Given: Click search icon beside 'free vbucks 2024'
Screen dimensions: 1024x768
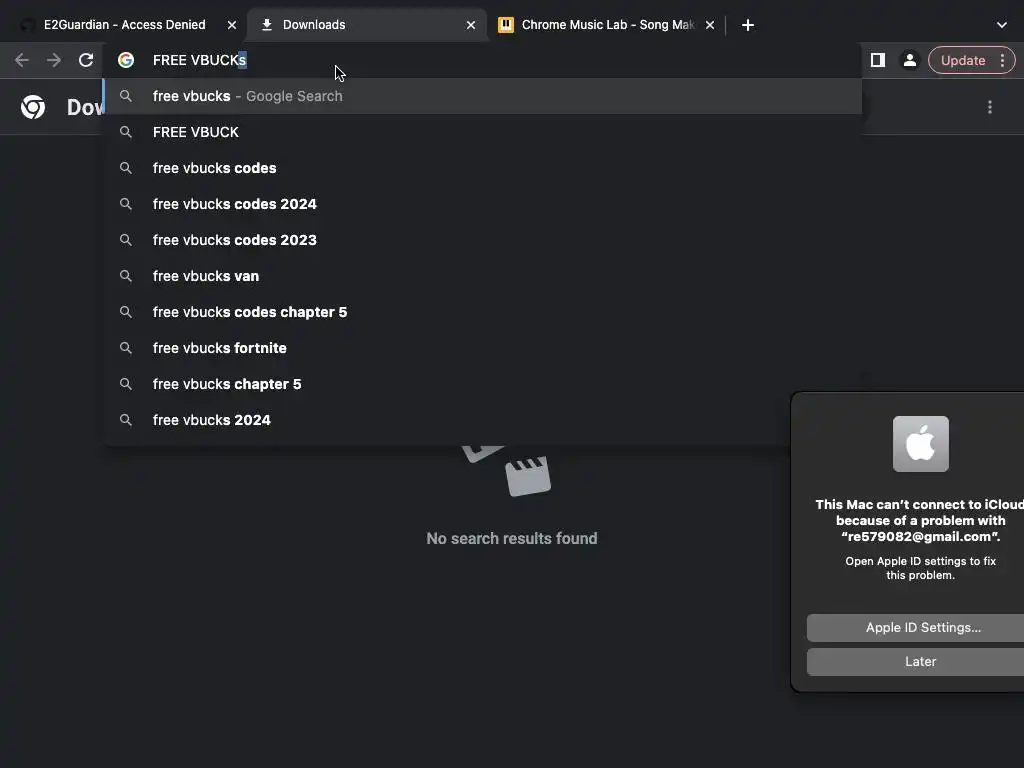Looking at the screenshot, I should (125, 419).
